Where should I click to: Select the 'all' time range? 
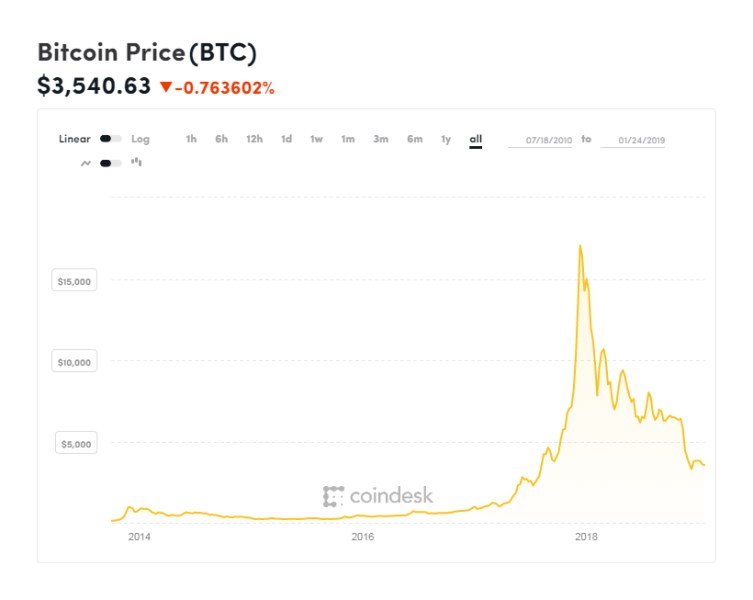click(x=476, y=139)
